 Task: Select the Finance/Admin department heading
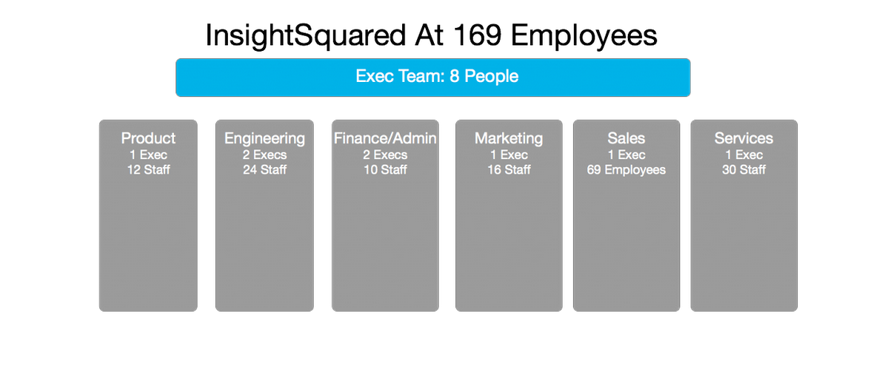point(385,138)
